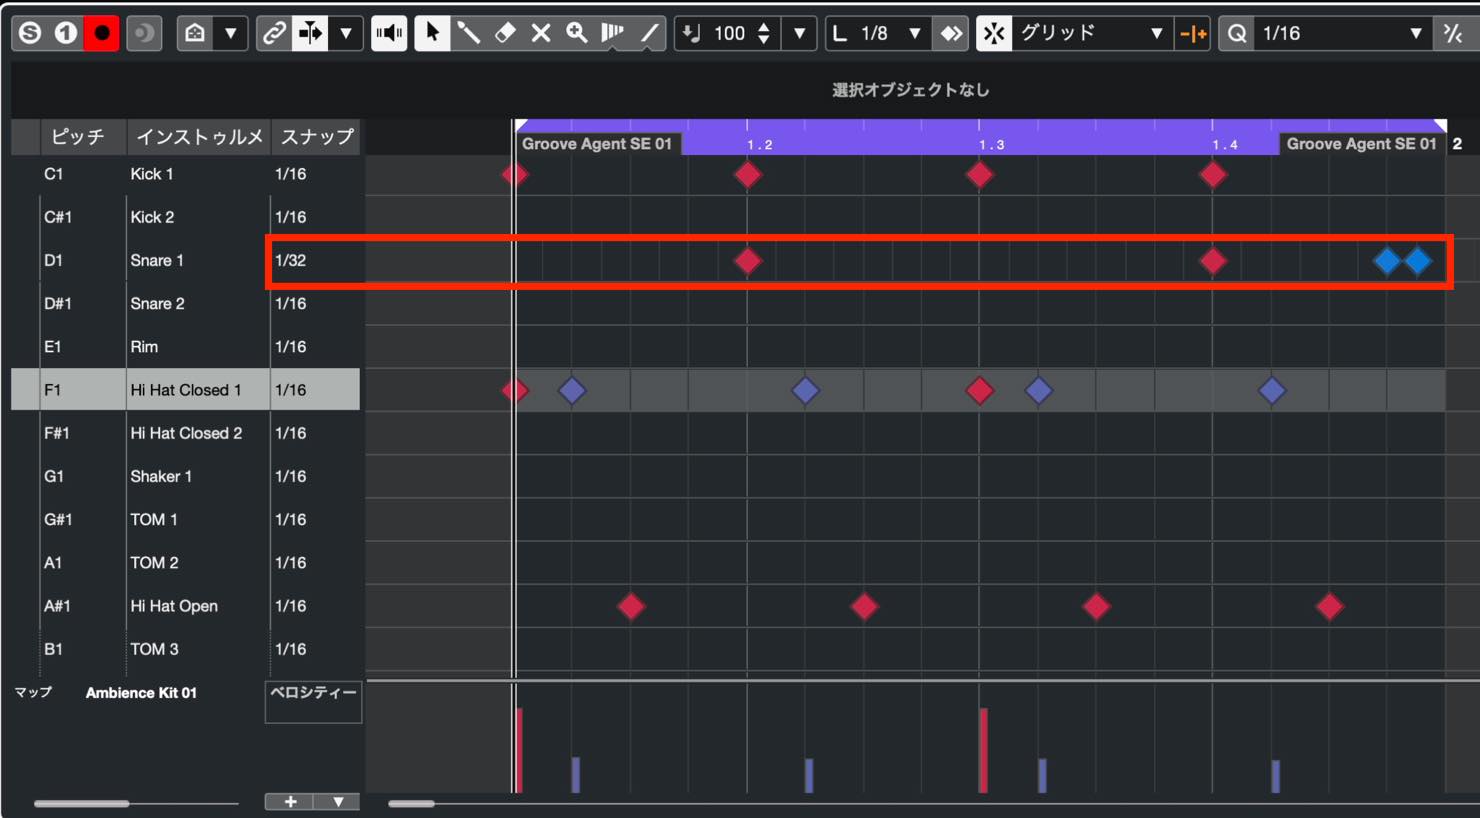Select the Erase tool
This screenshot has width=1480, height=818.
pos(505,33)
